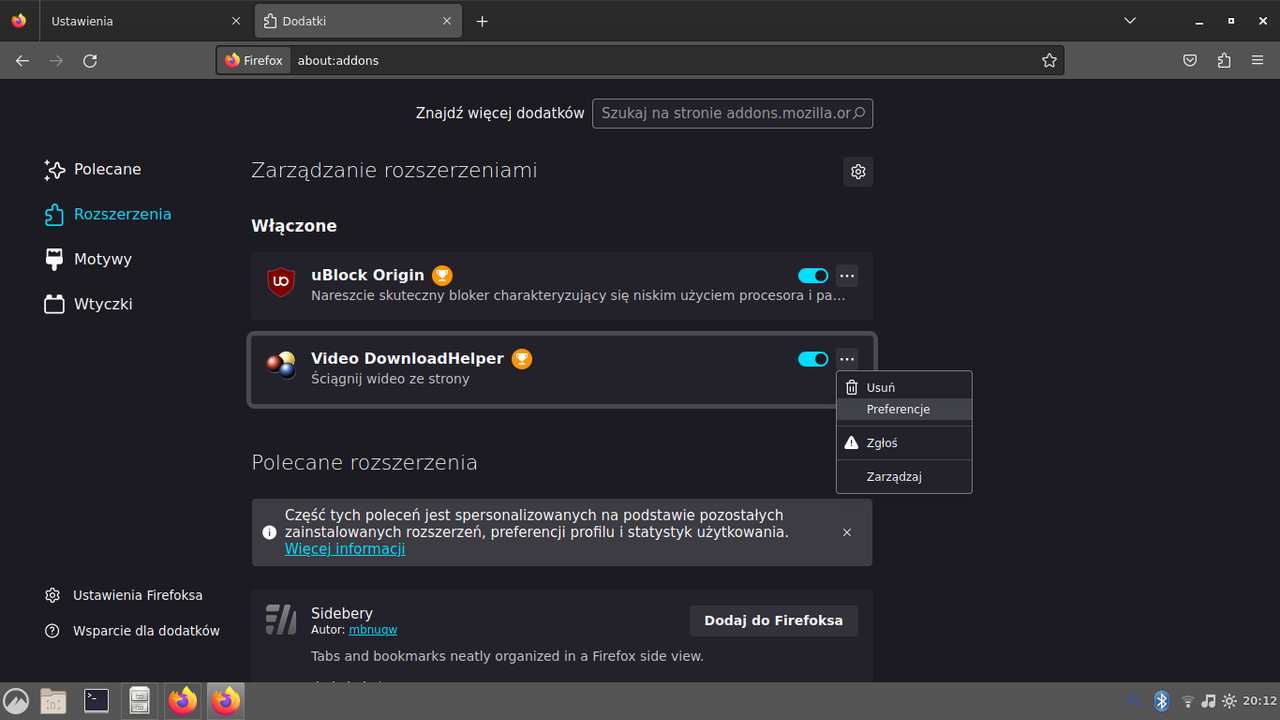This screenshot has width=1280, height=720.
Task: Disable the Video DownloadHelper toggle
Action: [813, 359]
